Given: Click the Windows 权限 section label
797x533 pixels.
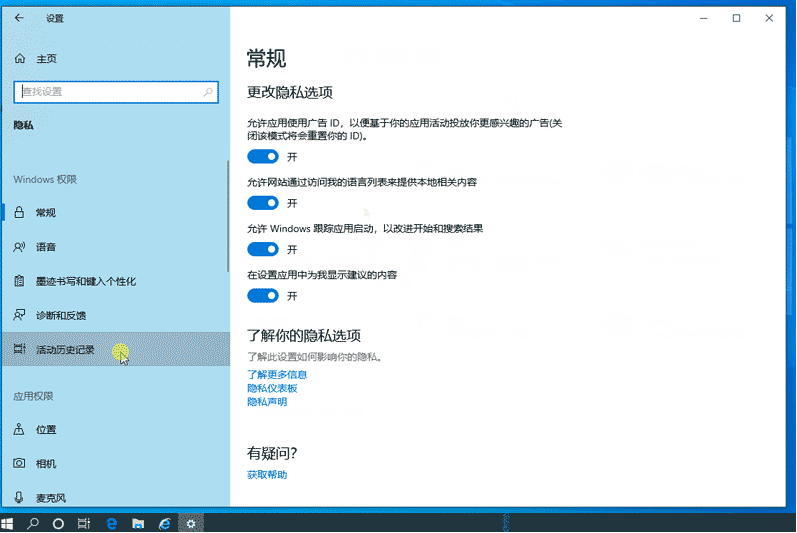Looking at the screenshot, I should pyautogui.click(x=45, y=179).
